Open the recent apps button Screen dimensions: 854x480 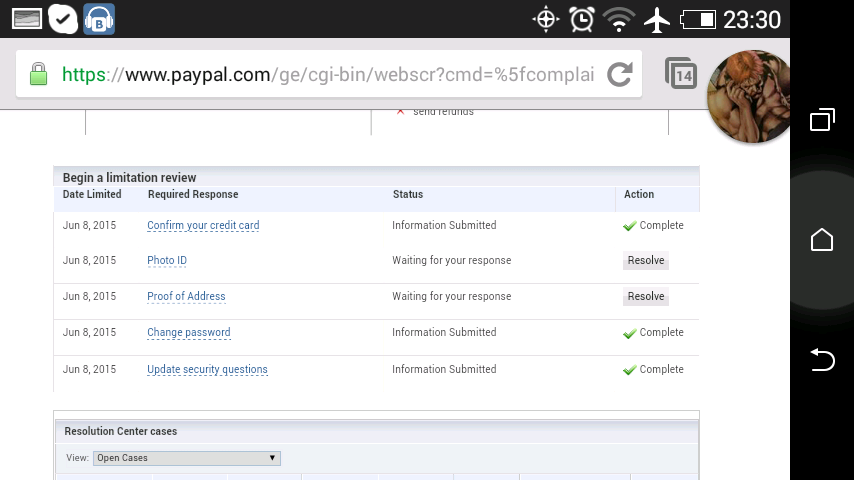[x=822, y=121]
